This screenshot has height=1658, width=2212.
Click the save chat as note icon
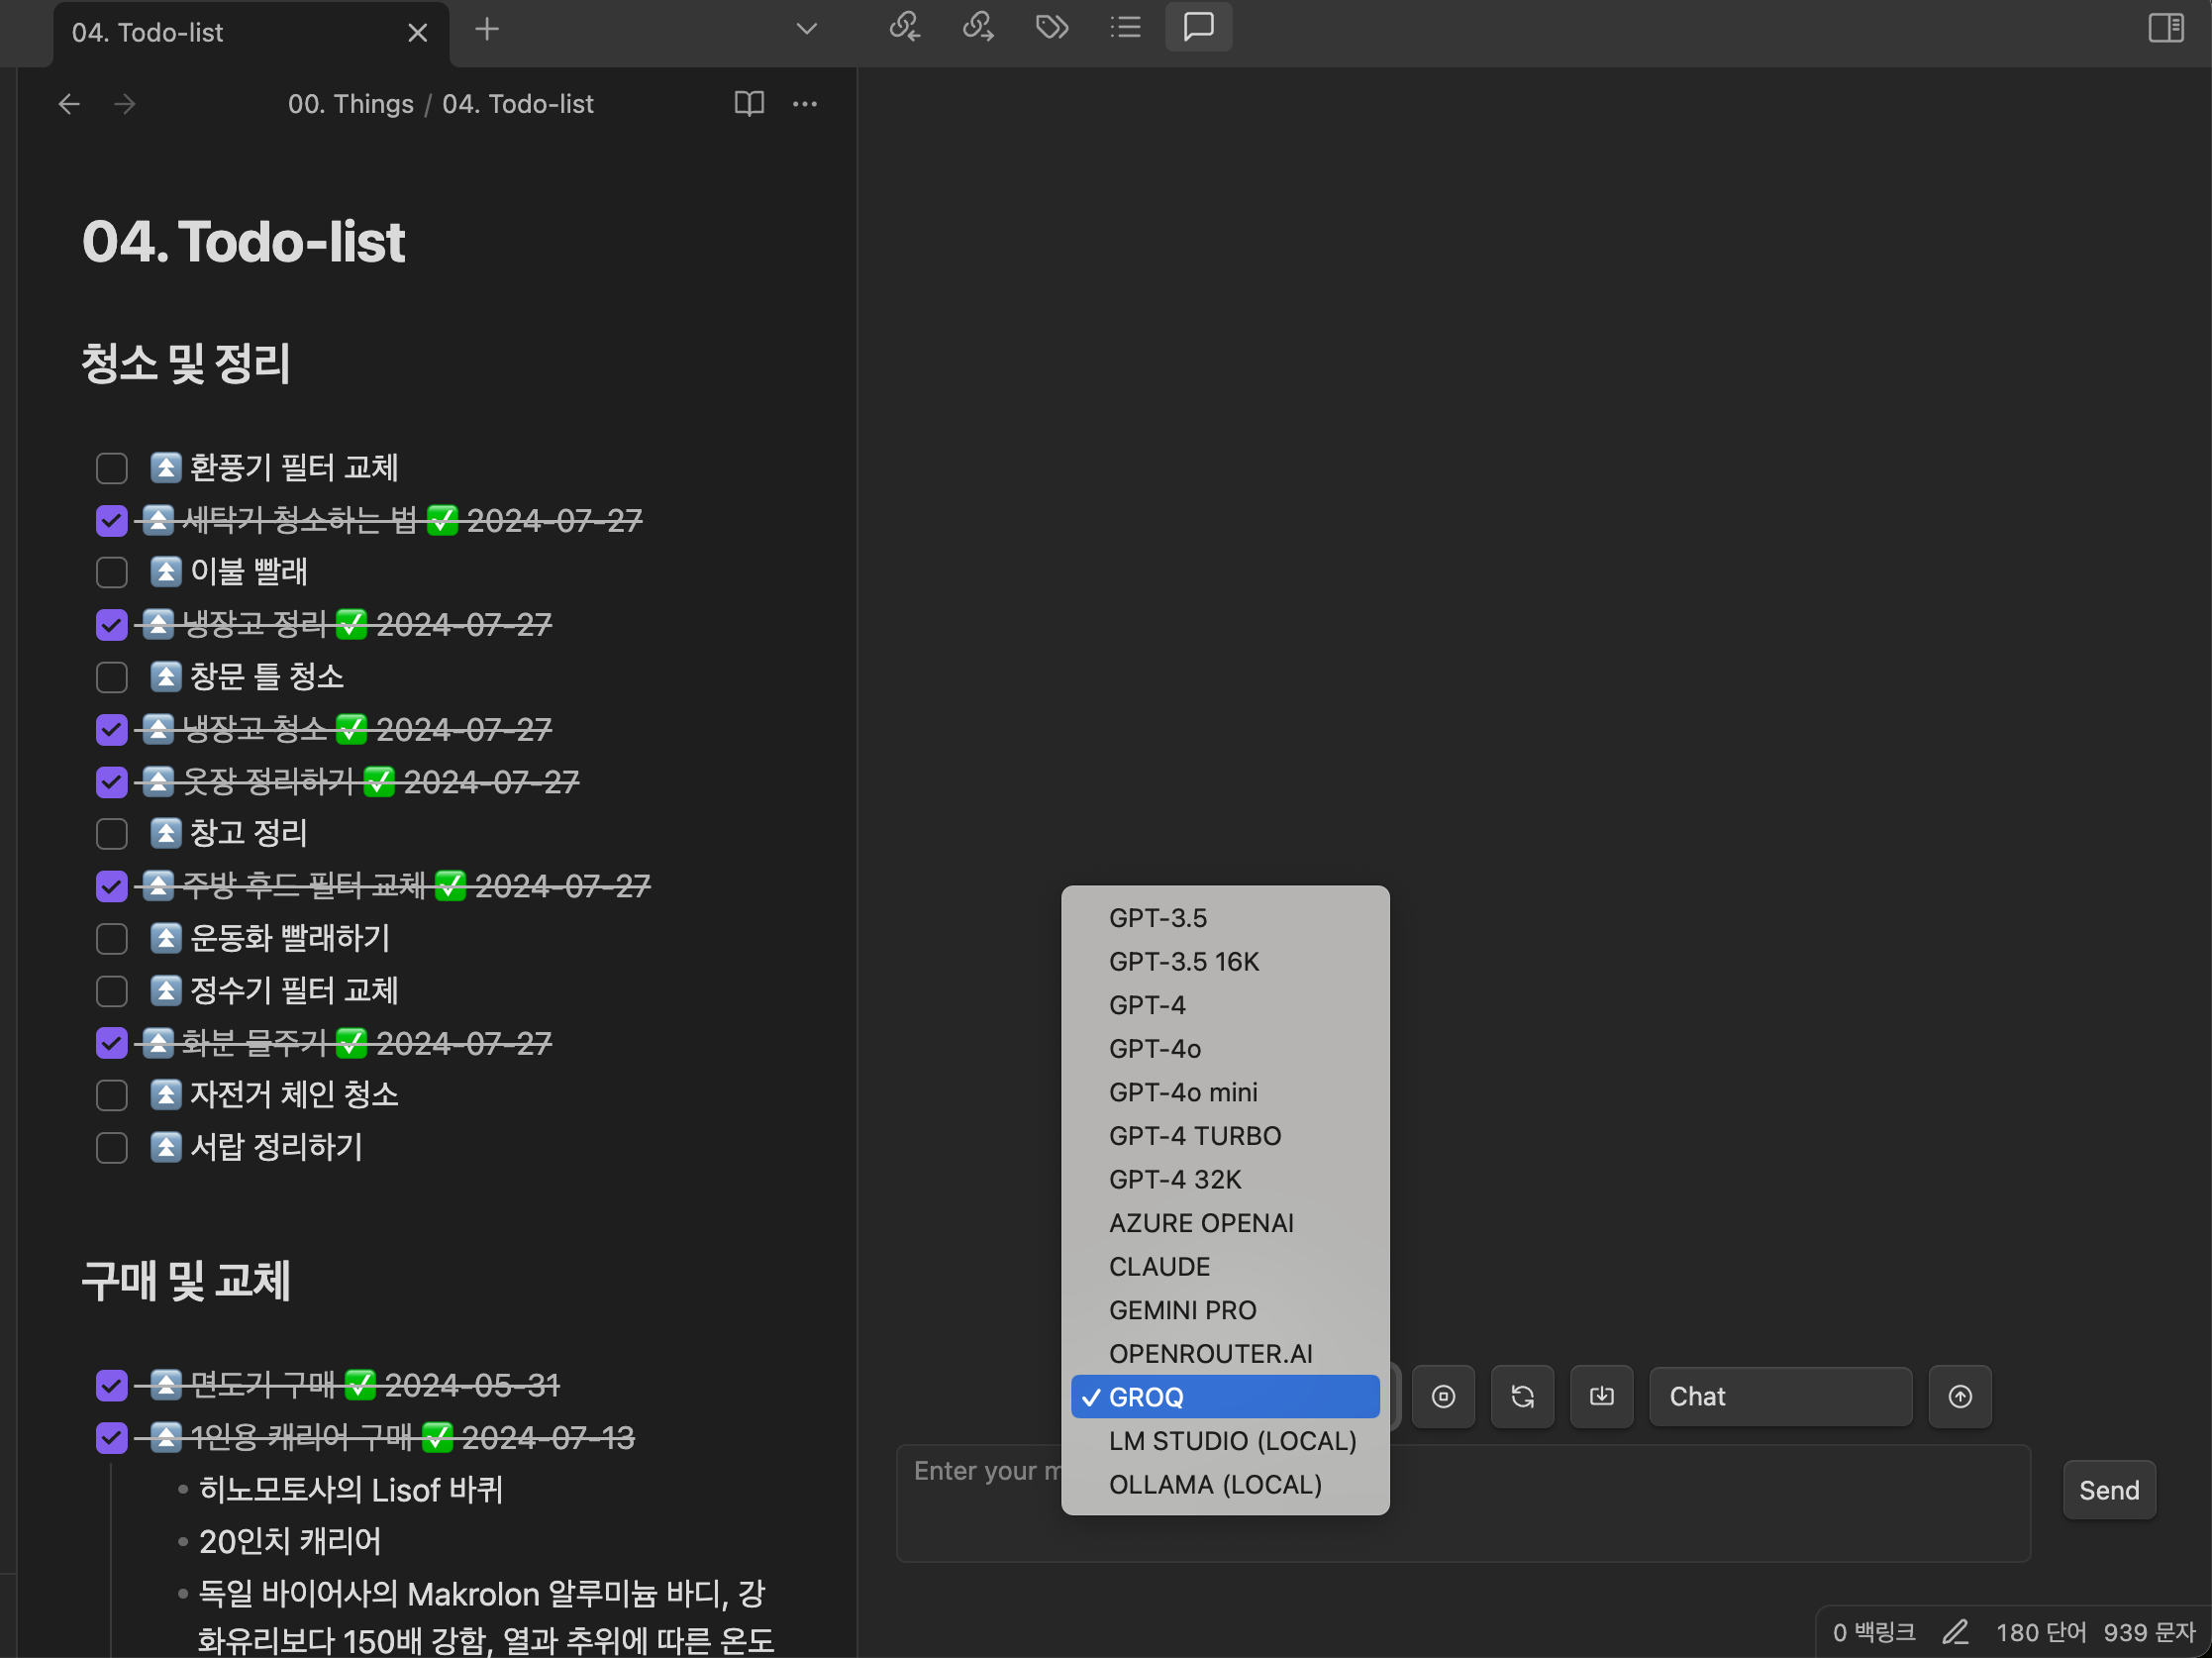pos(1601,1396)
